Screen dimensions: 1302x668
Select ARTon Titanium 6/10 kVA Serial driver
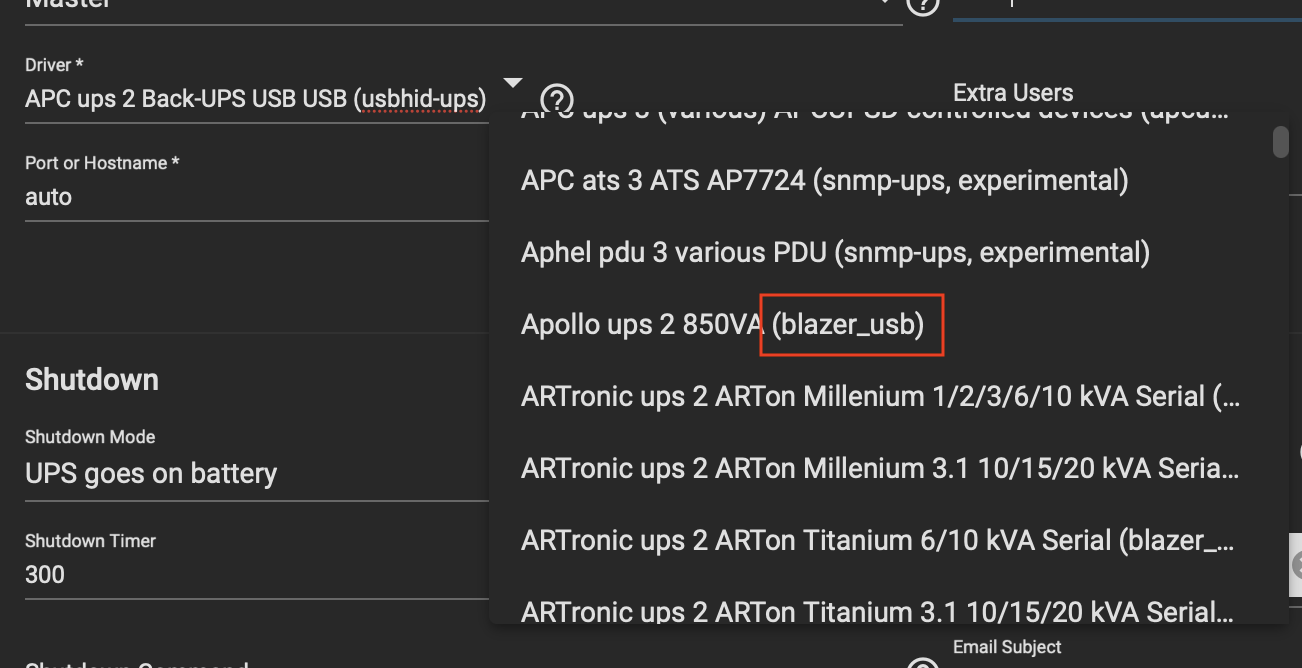point(876,541)
